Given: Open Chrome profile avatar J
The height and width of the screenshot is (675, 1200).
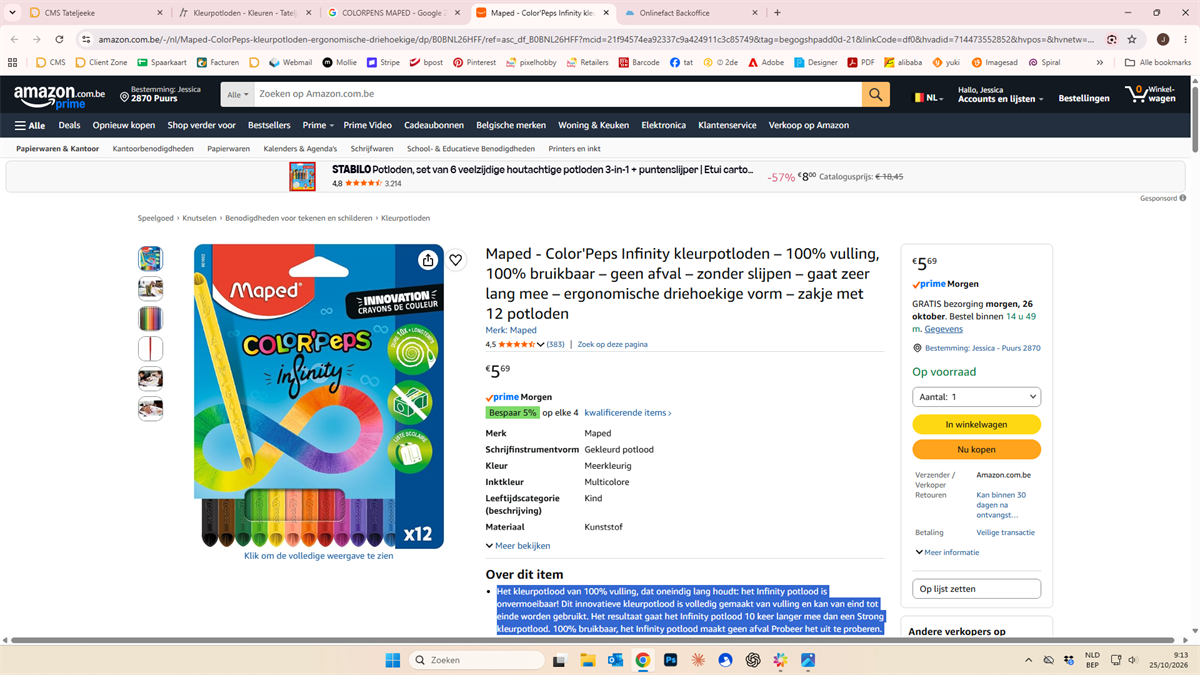Looking at the screenshot, I should (x=1162, y=39).
